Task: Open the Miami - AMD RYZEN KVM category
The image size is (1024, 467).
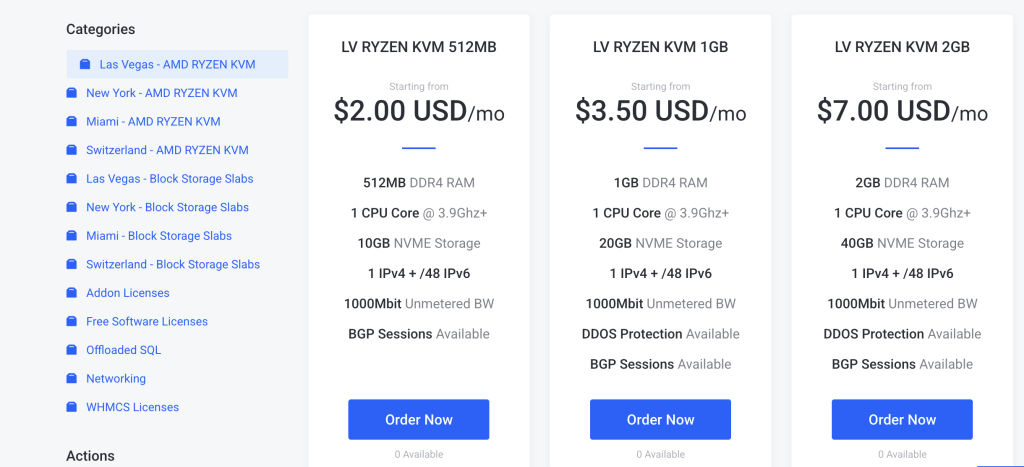Action: (153, 122)
